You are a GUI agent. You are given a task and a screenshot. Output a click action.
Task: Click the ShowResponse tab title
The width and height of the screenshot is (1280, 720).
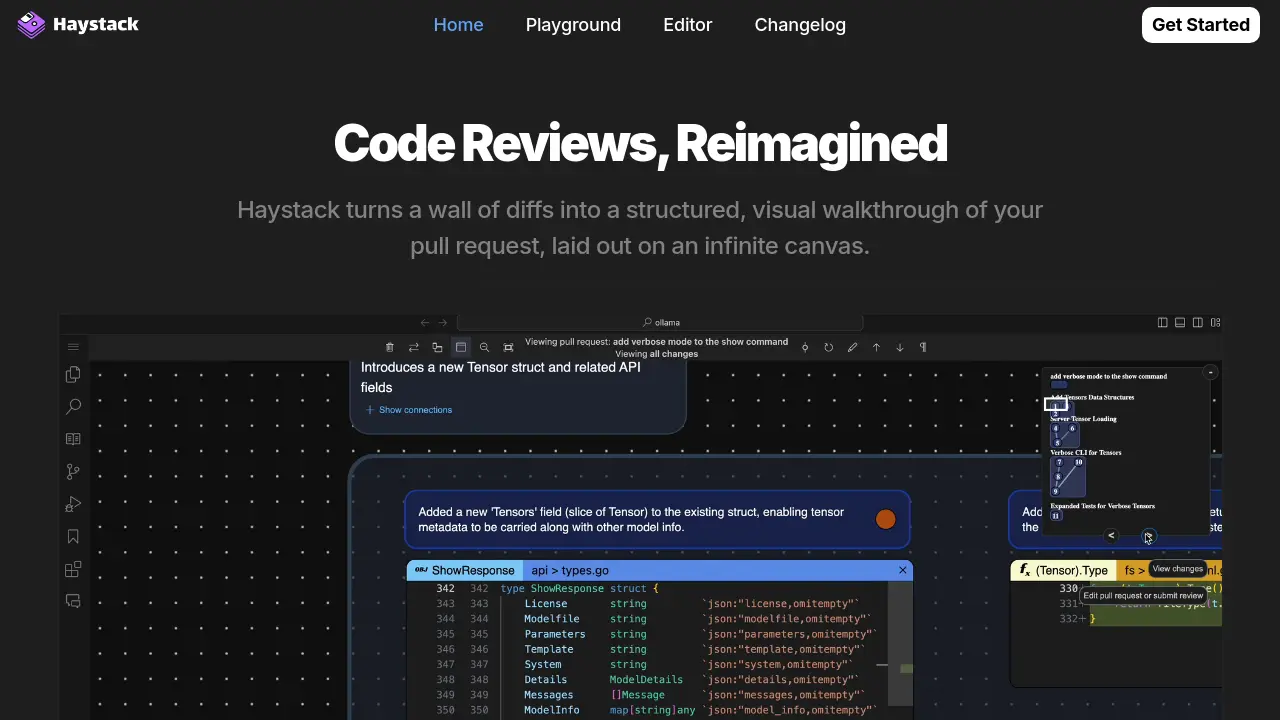pyautogui.click(x=473, y=570)
